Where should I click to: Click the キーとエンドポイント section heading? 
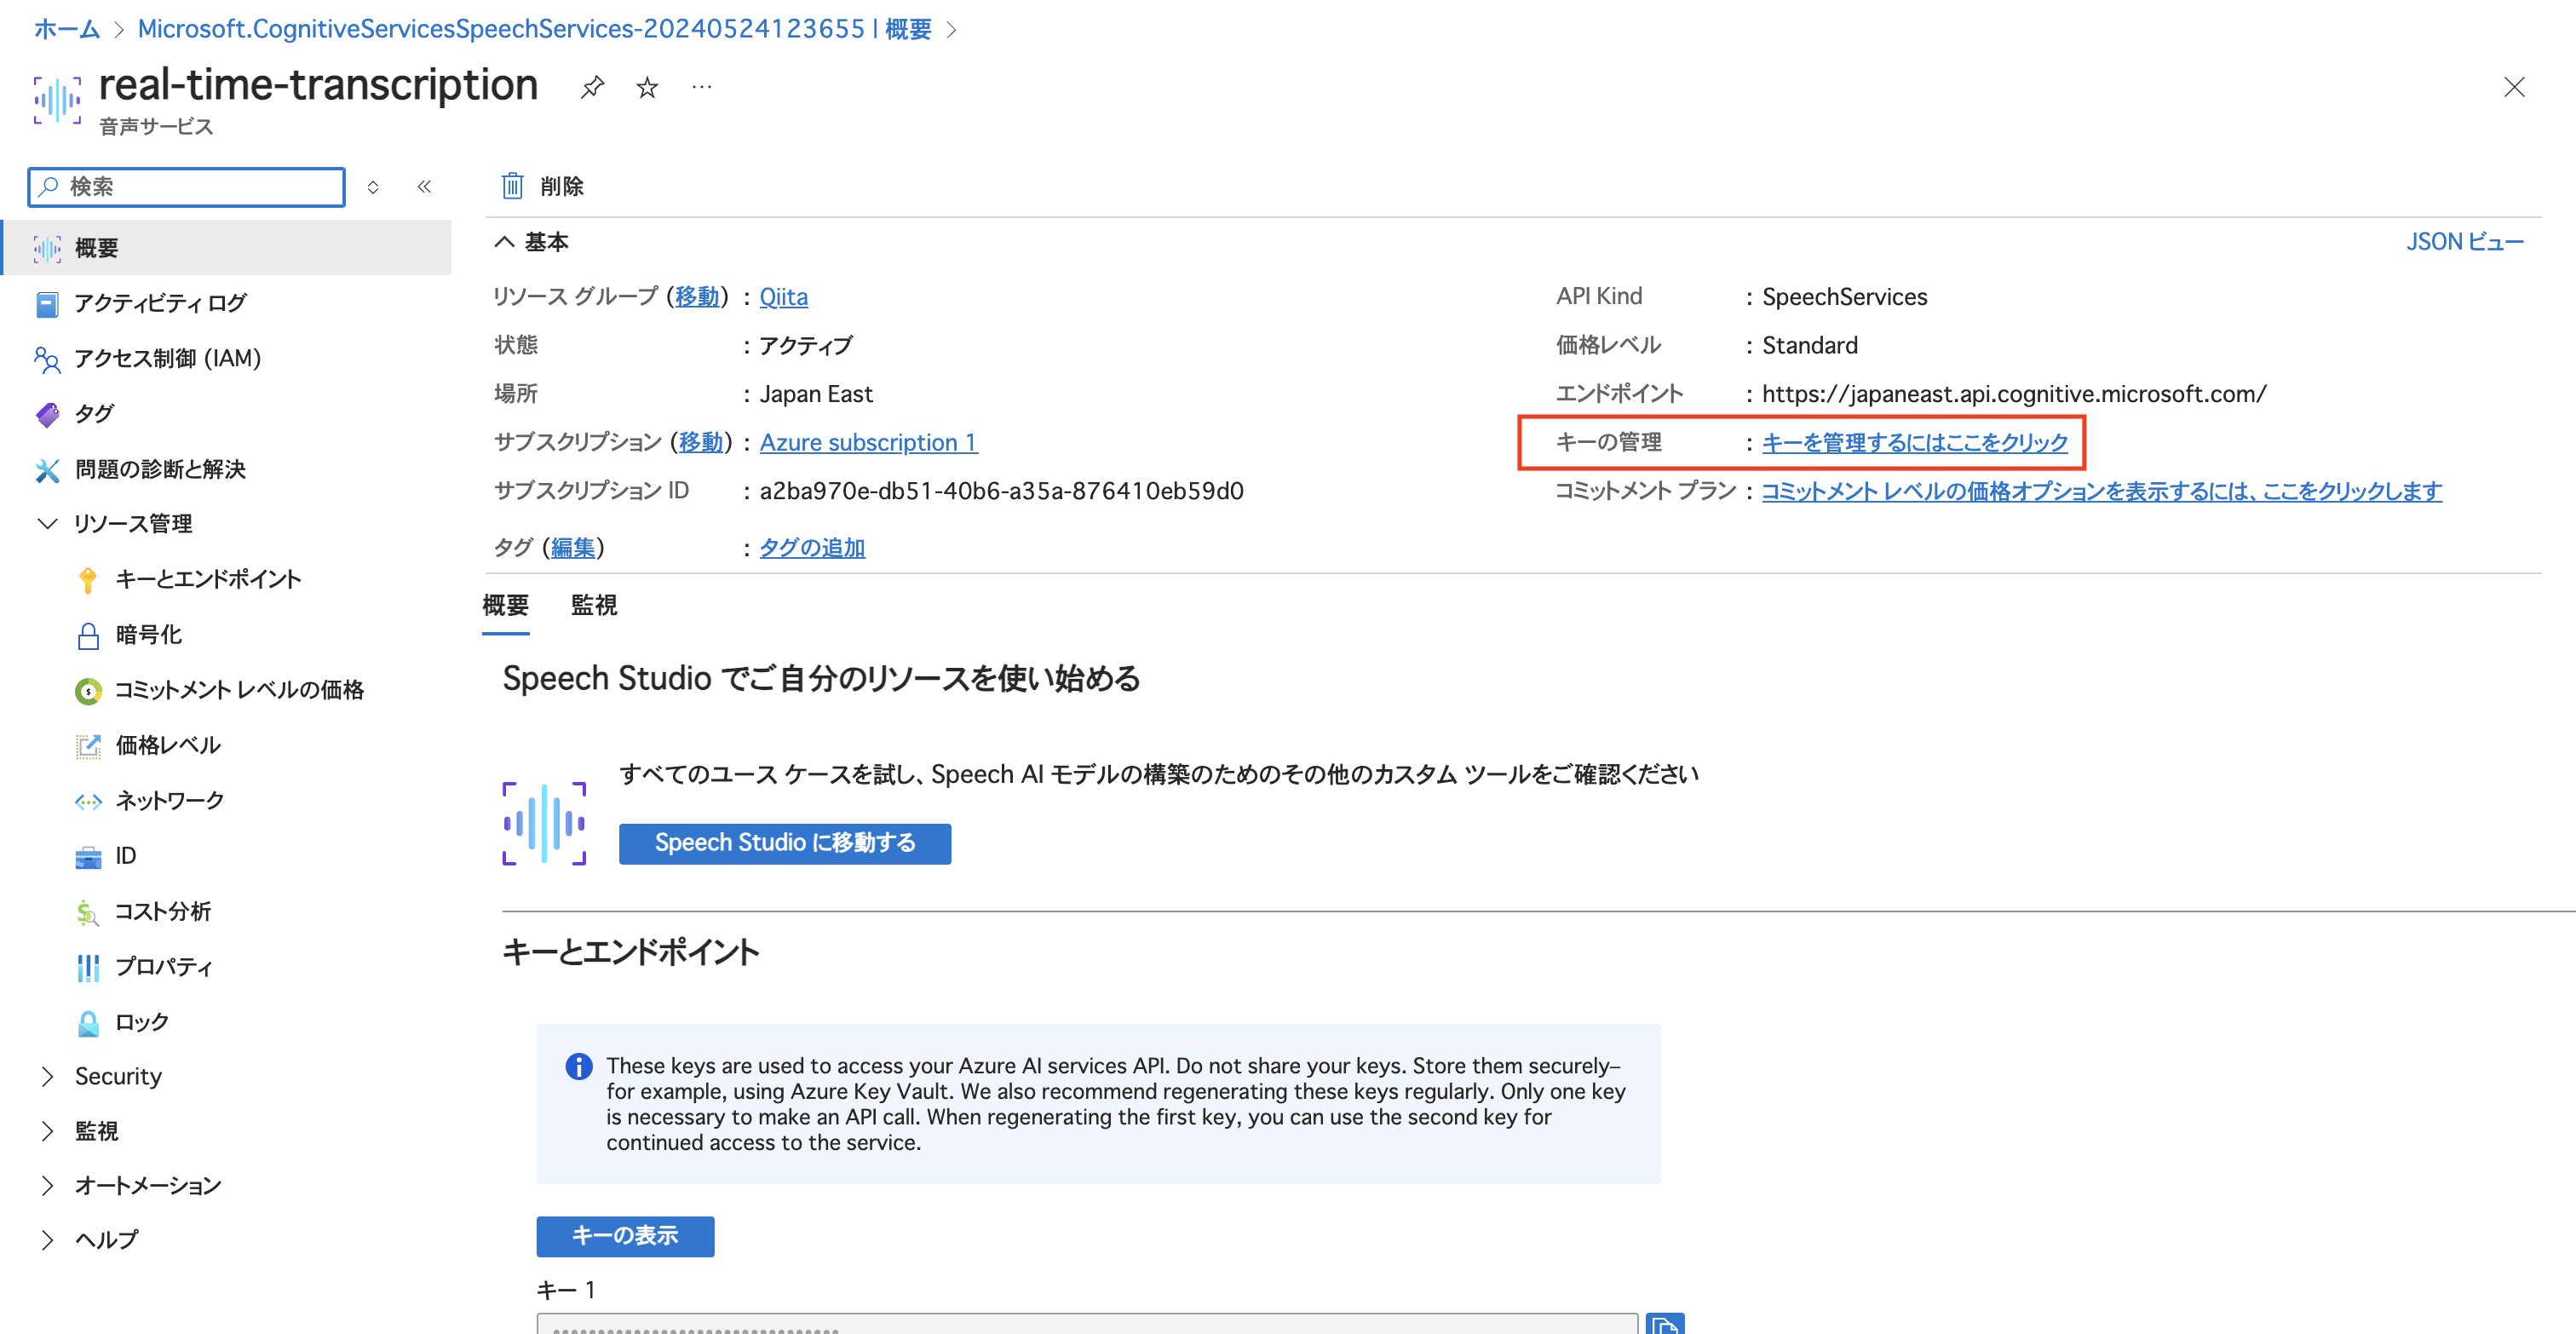(x=630, y=952)
